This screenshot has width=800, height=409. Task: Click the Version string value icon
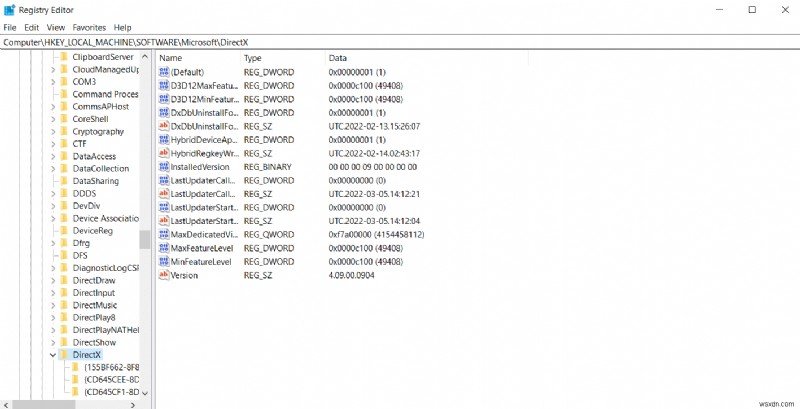tap(164, 275)
